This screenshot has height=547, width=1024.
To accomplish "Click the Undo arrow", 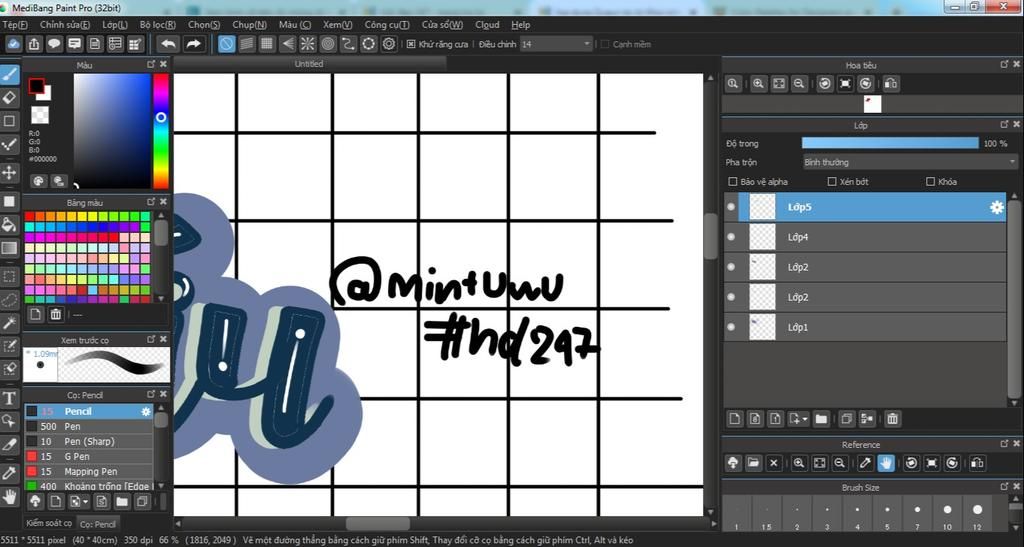I will [168, 44].
